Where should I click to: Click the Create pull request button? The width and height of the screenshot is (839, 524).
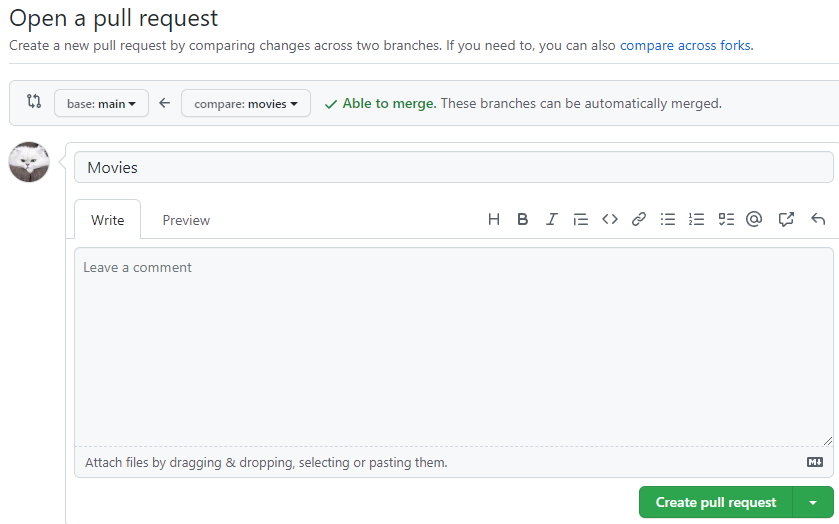click(x=715, y=503)
